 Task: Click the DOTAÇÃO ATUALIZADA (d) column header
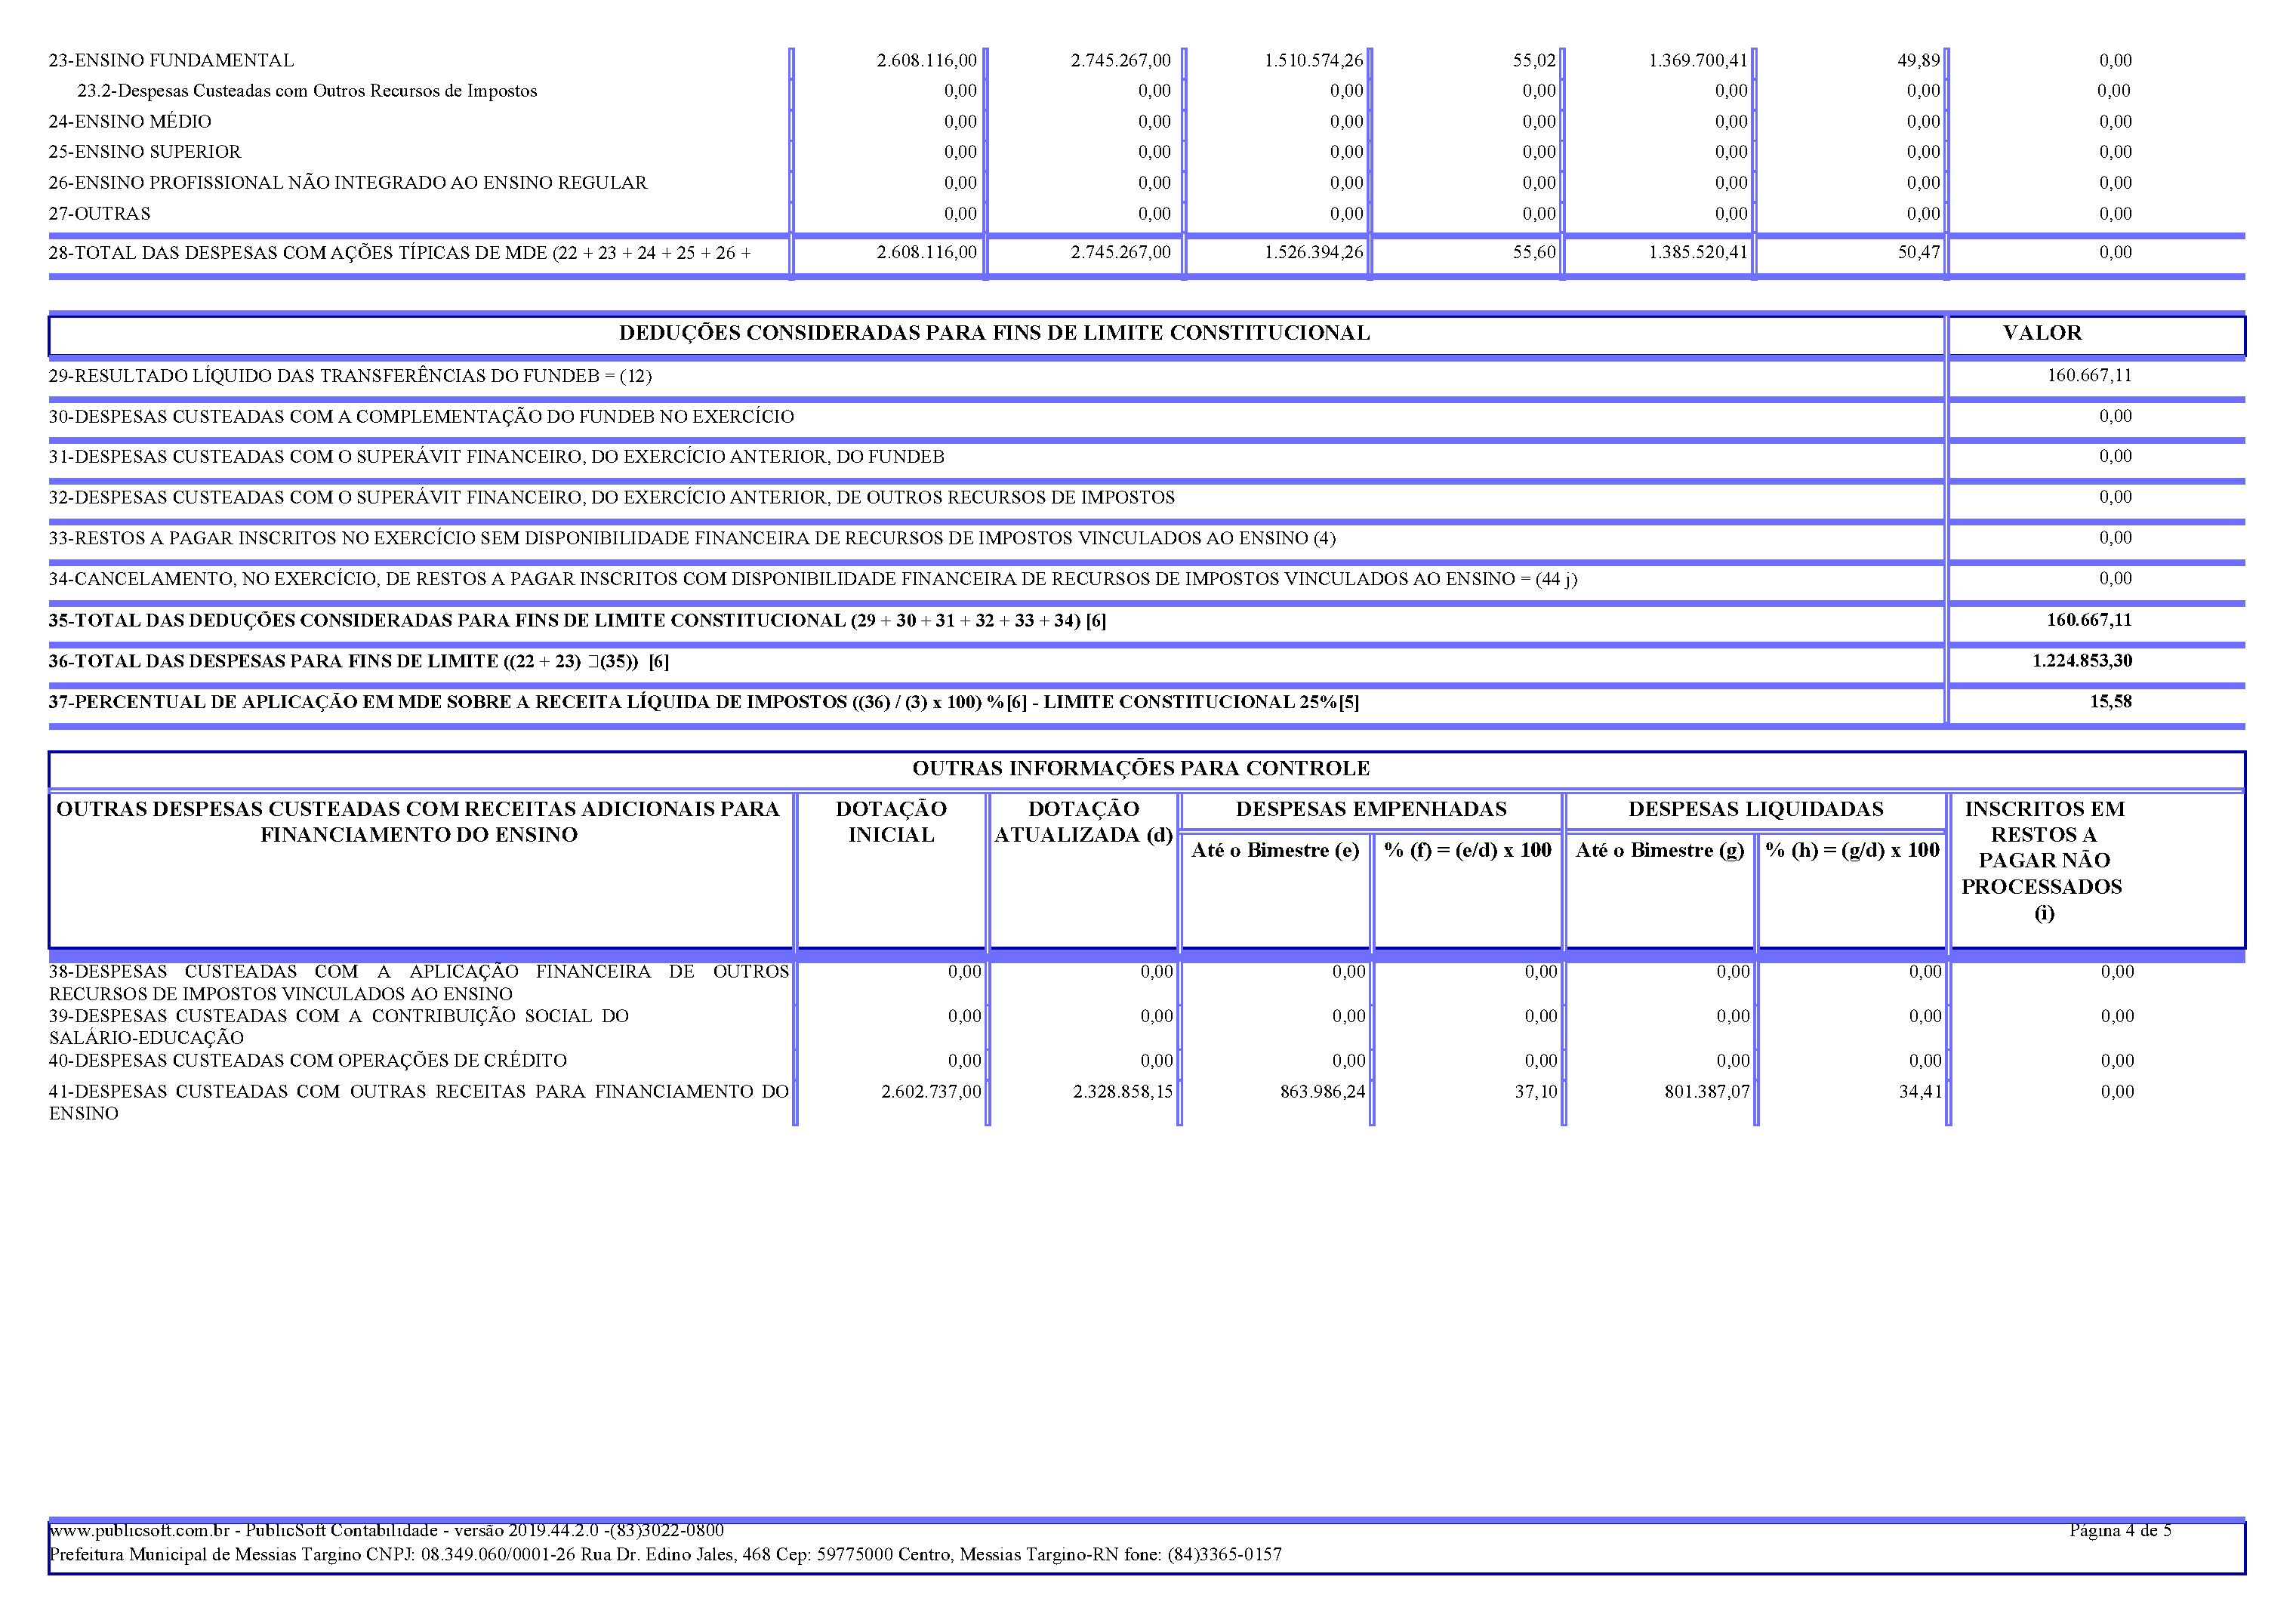(1083, 821)
